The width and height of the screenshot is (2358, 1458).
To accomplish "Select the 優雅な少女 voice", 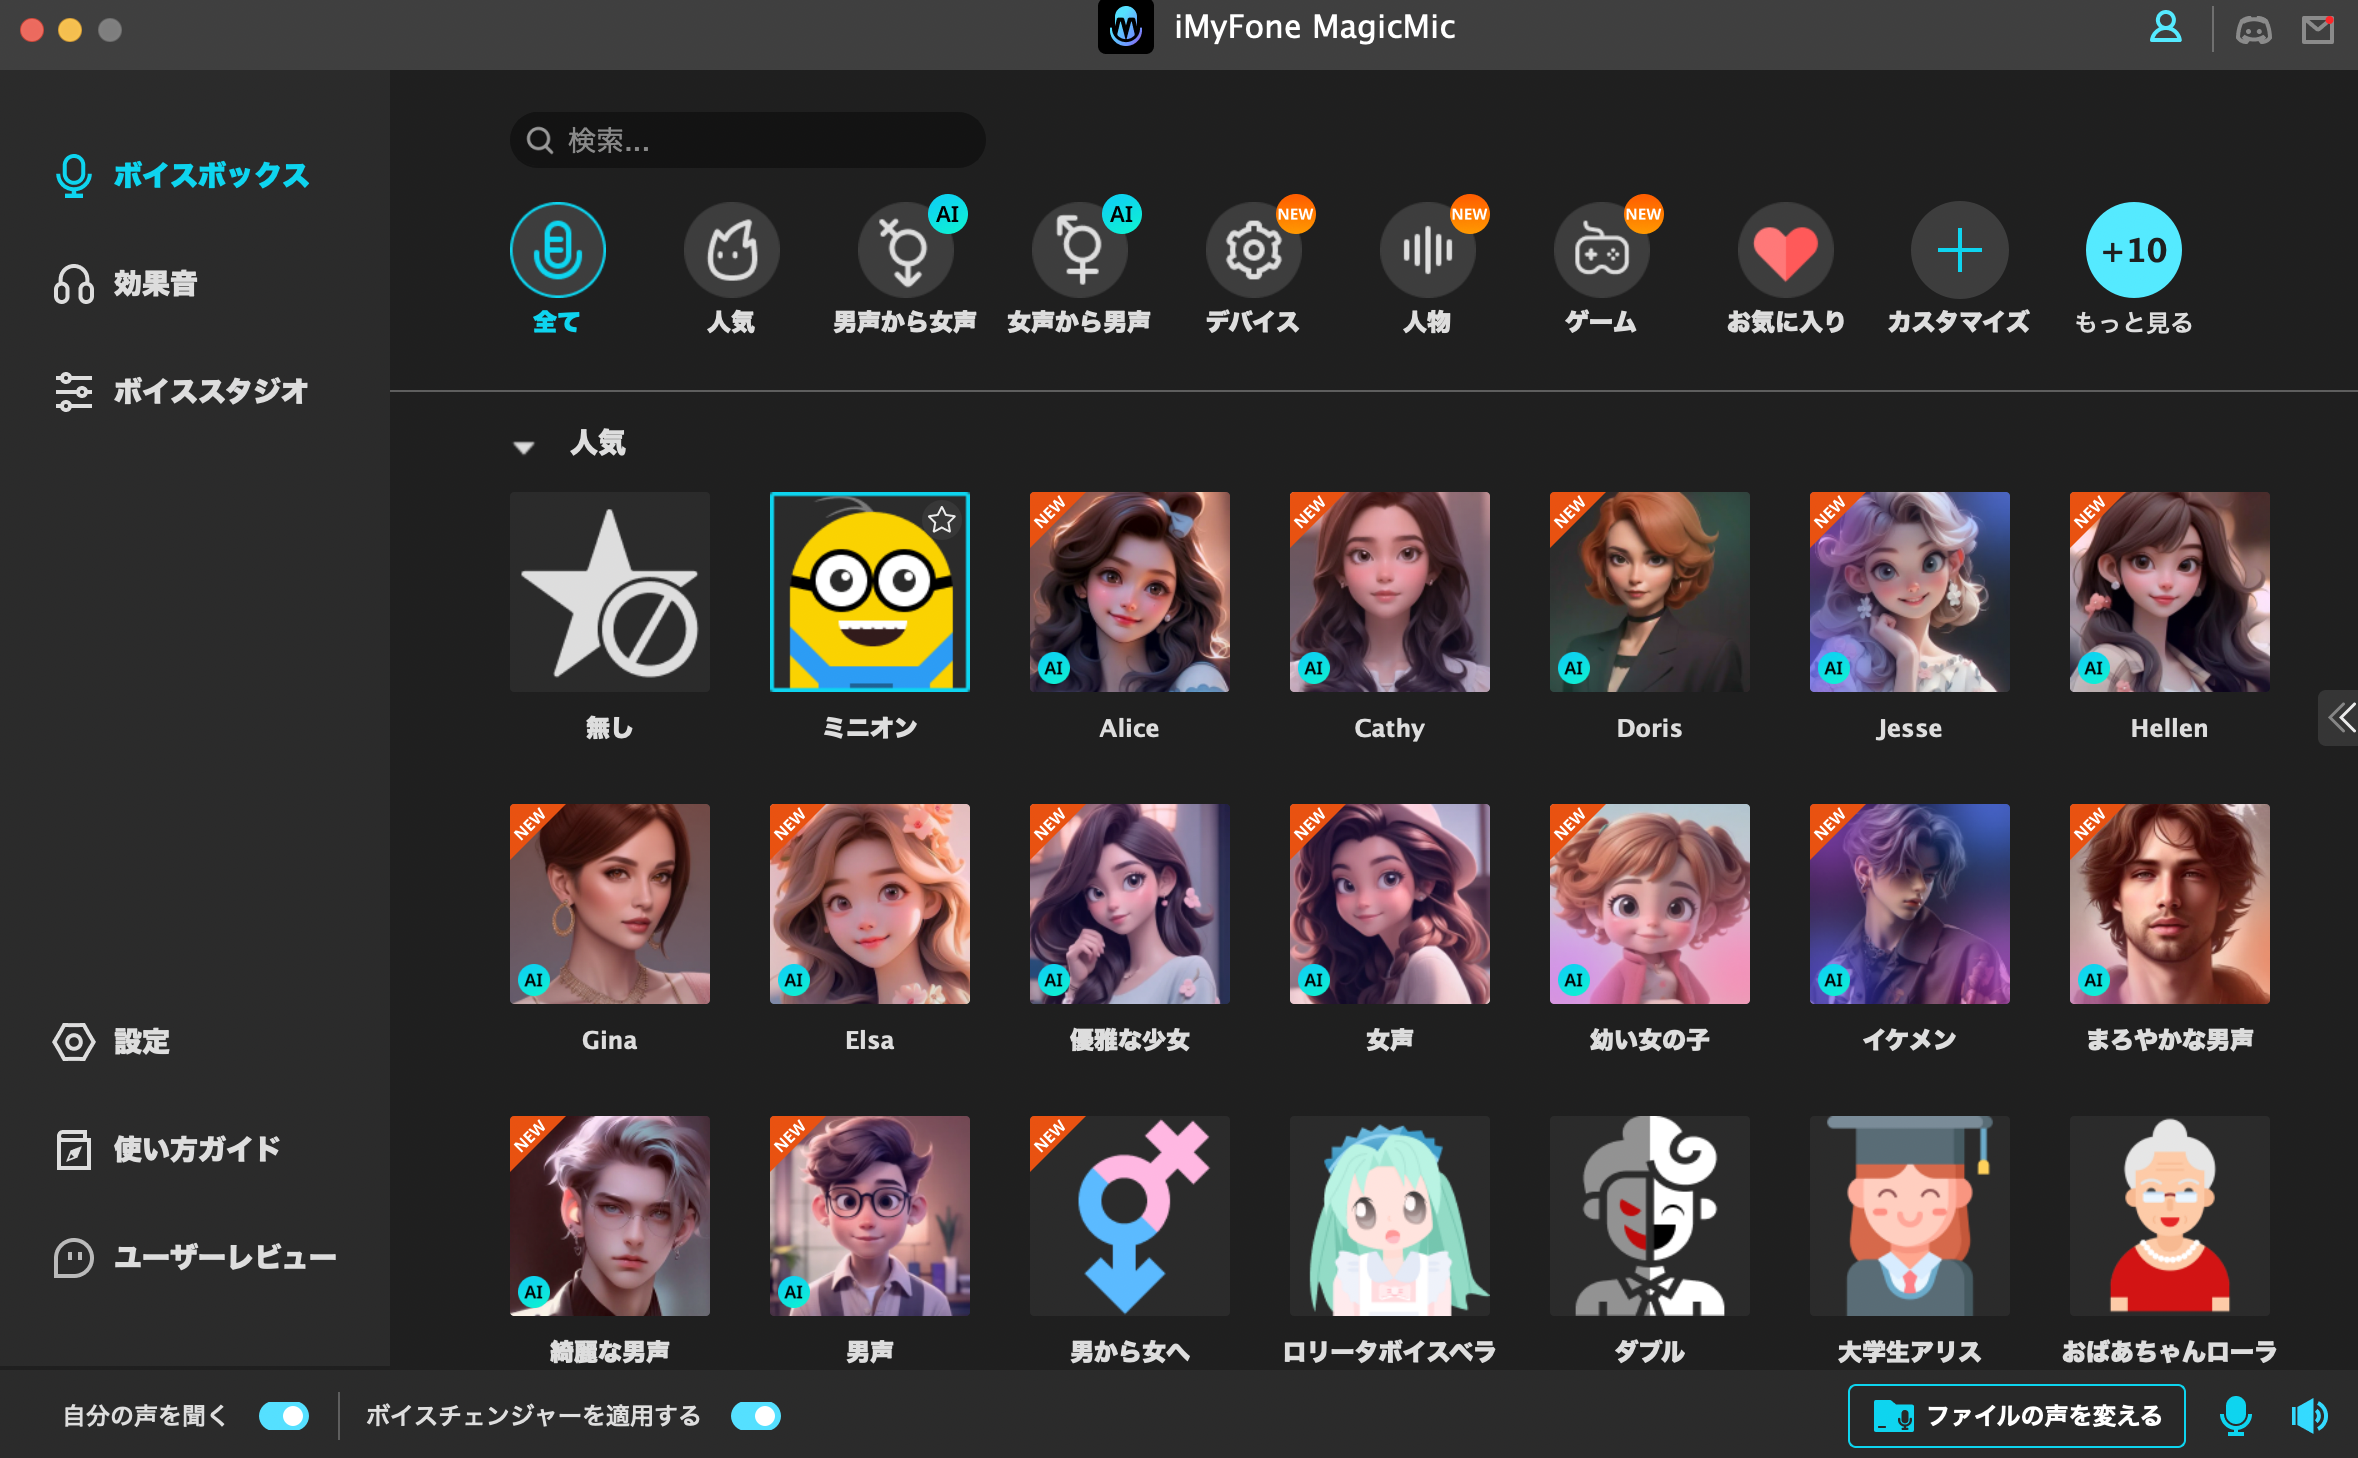I will point(1130,904).
